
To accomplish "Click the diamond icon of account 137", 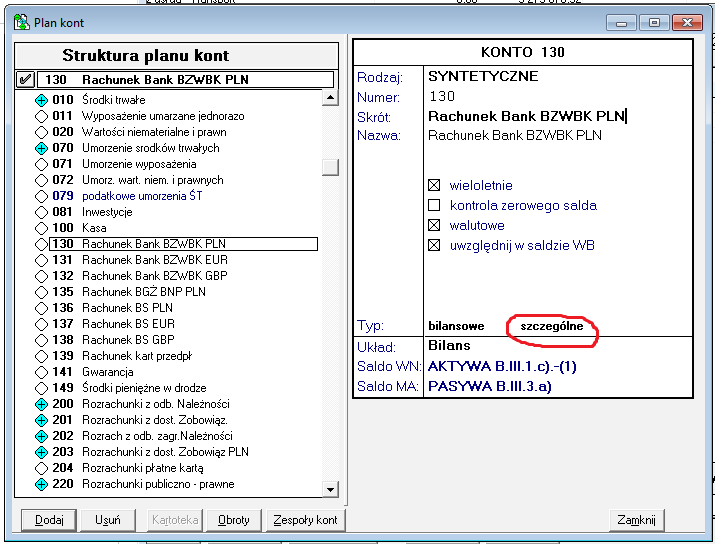I will coord(41,324).
